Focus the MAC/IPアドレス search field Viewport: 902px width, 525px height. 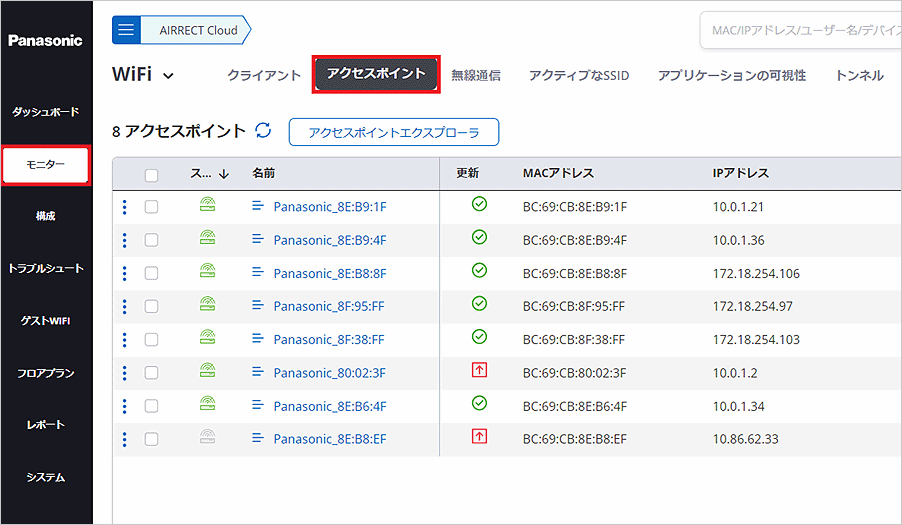801,30
